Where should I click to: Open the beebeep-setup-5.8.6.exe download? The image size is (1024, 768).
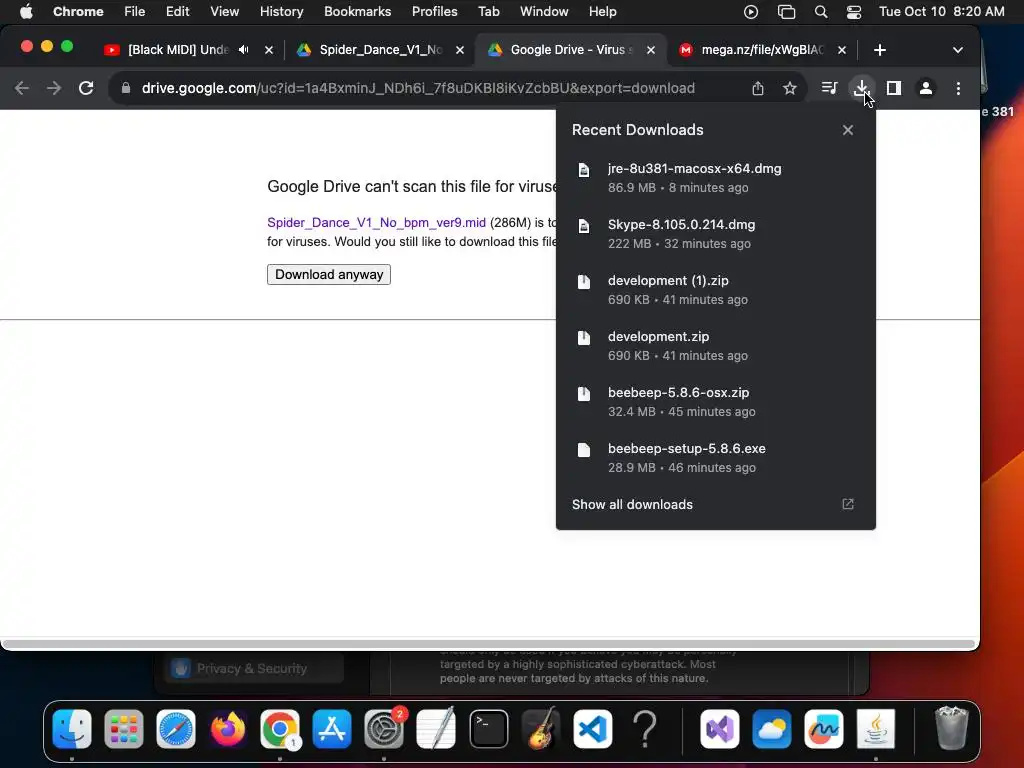tap(716, 458)
